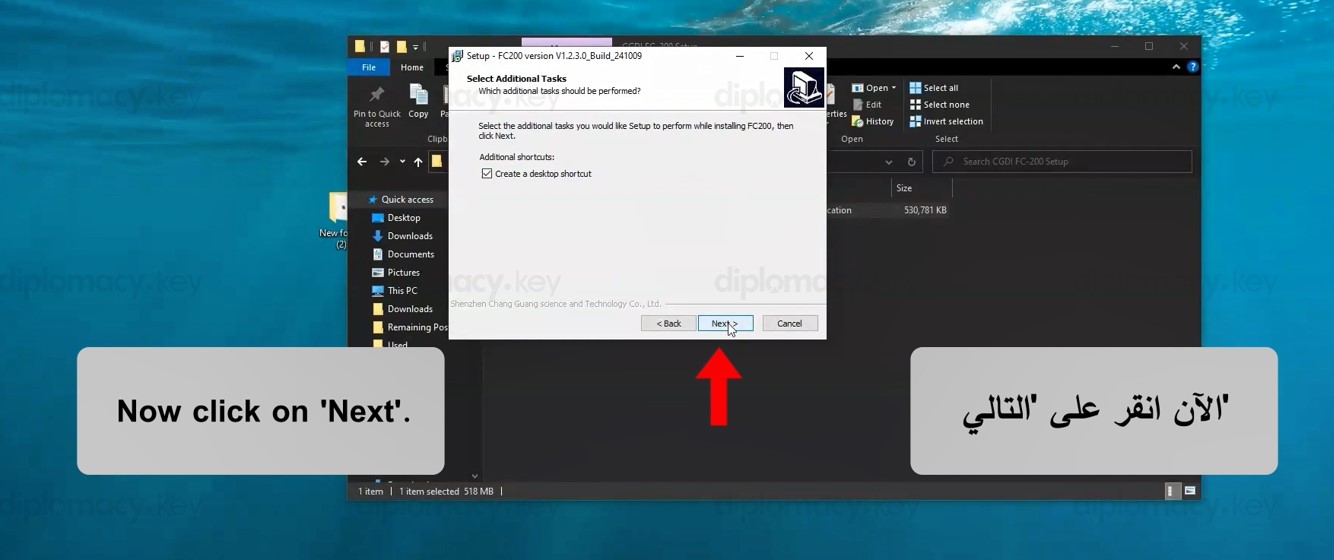Open the Remaining Pos folder in sidebar
The width and height of the screenshot is (1334, 560).
tap(410, 327)
